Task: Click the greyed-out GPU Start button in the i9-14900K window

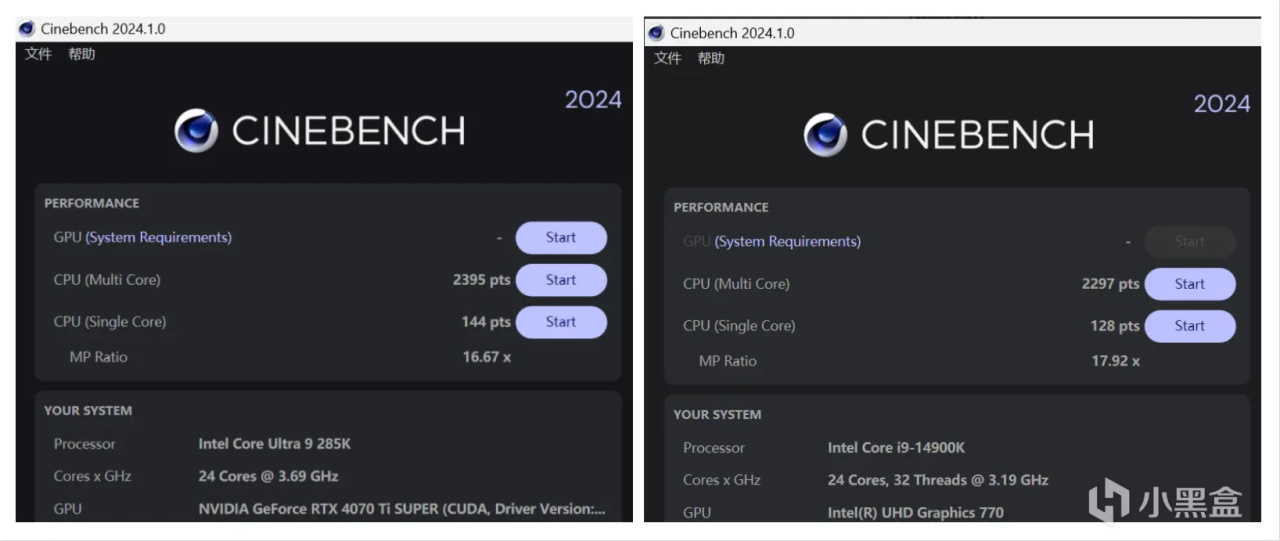Action: point(1189,241)
